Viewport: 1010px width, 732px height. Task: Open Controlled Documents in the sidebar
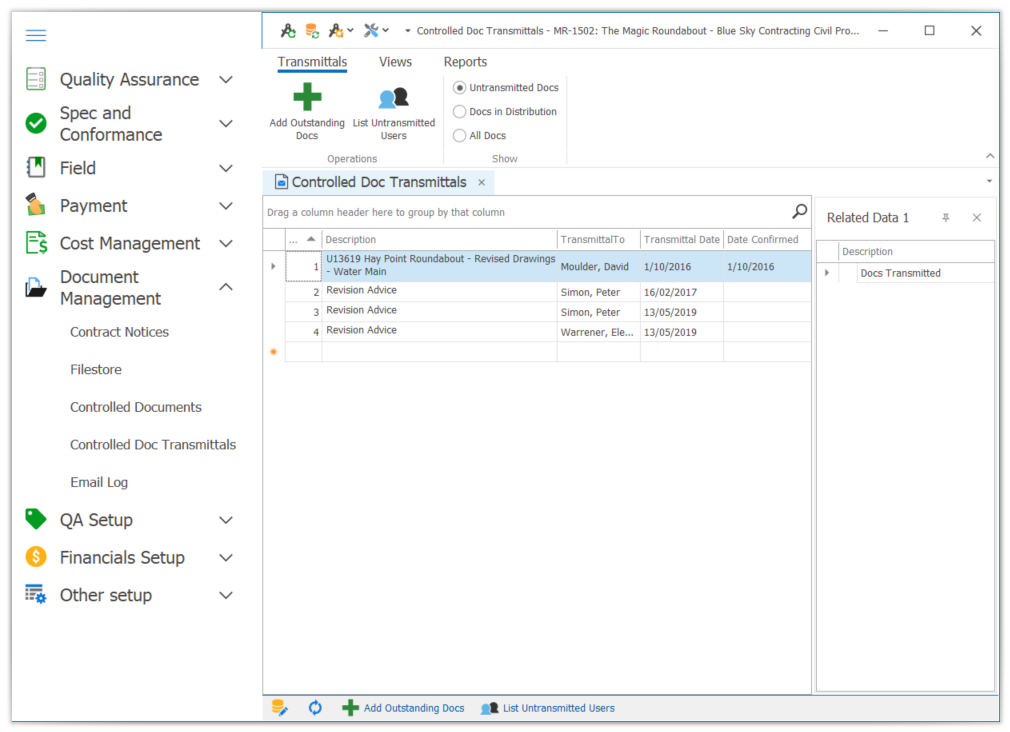136,407
